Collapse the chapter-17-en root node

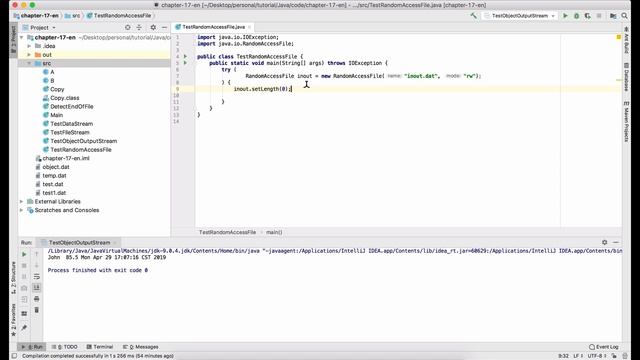coord(21,38)
